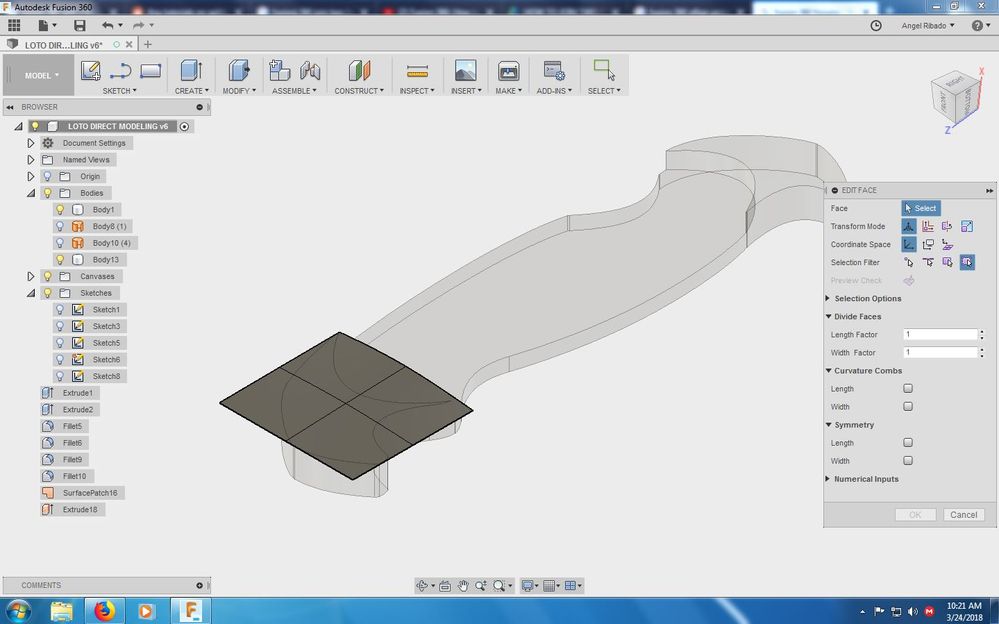Select the Press Pull modify tool icon
The height and width of the screenshot is (624, 999).
pos(238,71)
